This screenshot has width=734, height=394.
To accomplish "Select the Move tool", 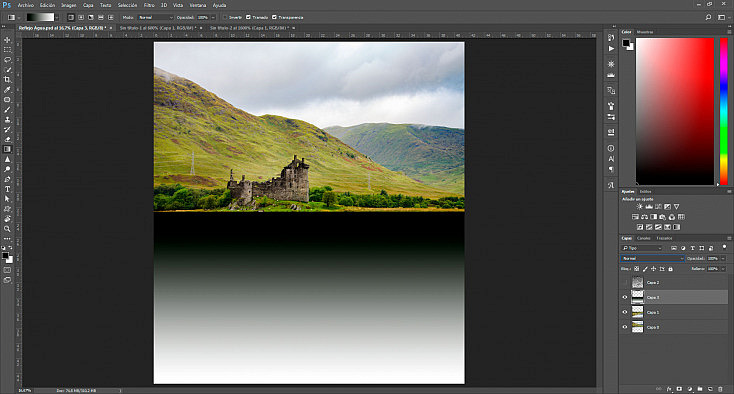I will pyautogui.click(x=7, y=40).
